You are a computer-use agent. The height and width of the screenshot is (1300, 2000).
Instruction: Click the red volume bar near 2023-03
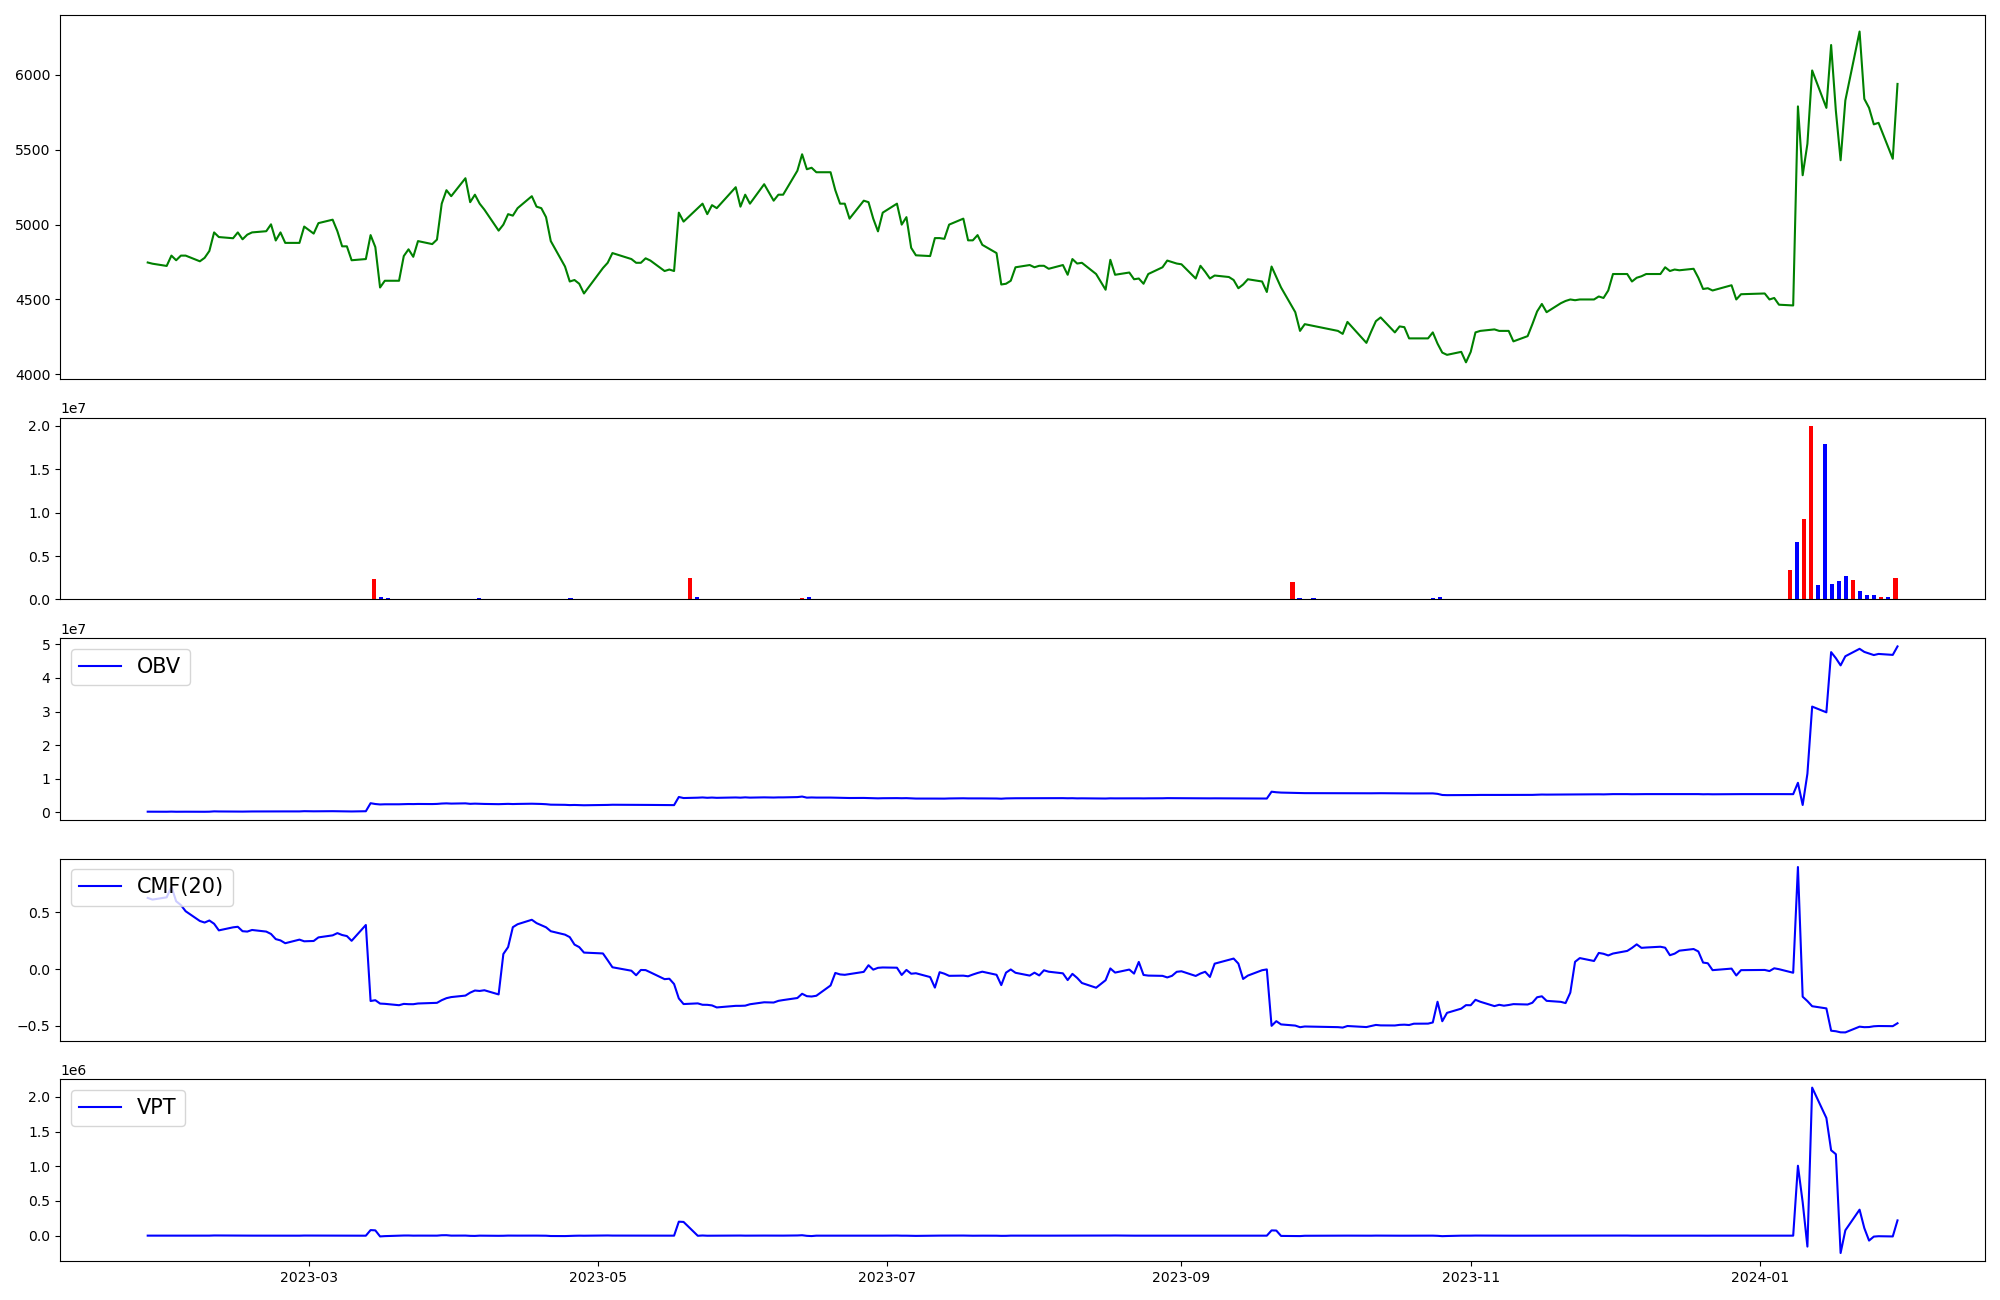coord(374,589)
